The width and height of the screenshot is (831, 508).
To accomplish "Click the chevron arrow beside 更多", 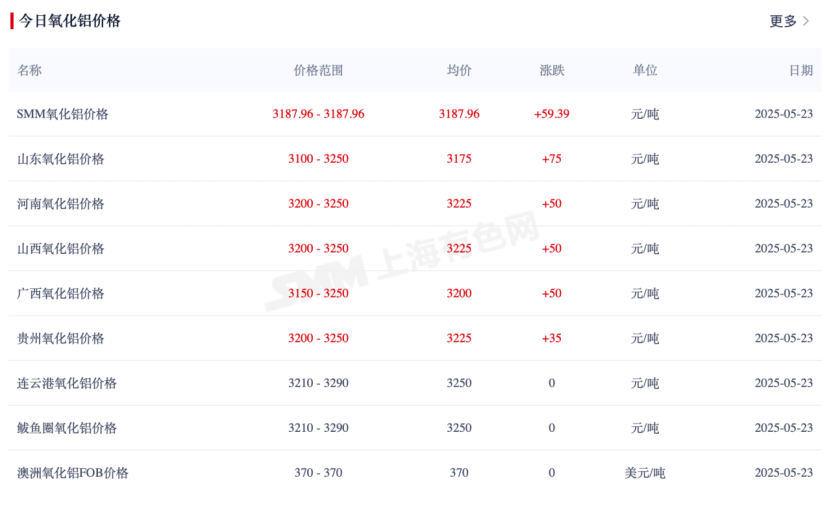I will [806, 21].
